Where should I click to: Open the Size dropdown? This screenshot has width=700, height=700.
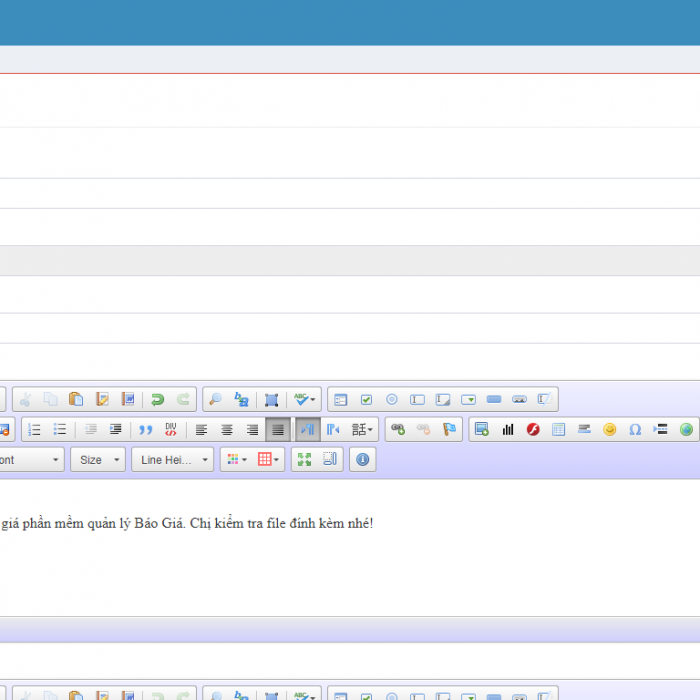[x=97, y=460]
